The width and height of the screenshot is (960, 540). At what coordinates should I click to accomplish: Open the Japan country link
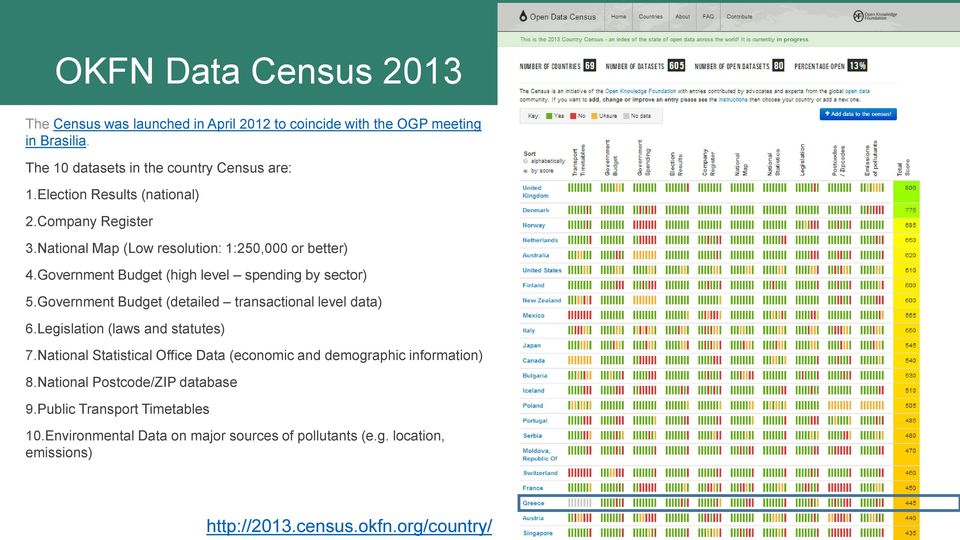click(x=531, y=345)
